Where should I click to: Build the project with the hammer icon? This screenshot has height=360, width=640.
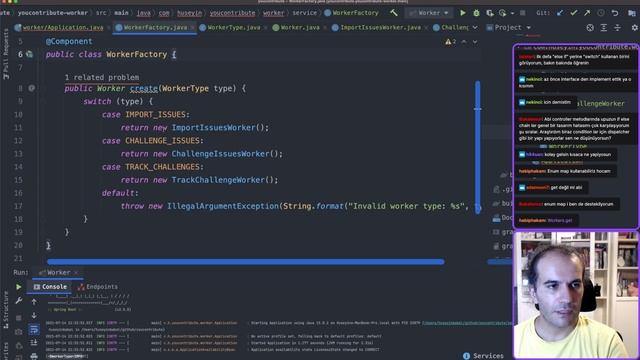pos(394,13)
